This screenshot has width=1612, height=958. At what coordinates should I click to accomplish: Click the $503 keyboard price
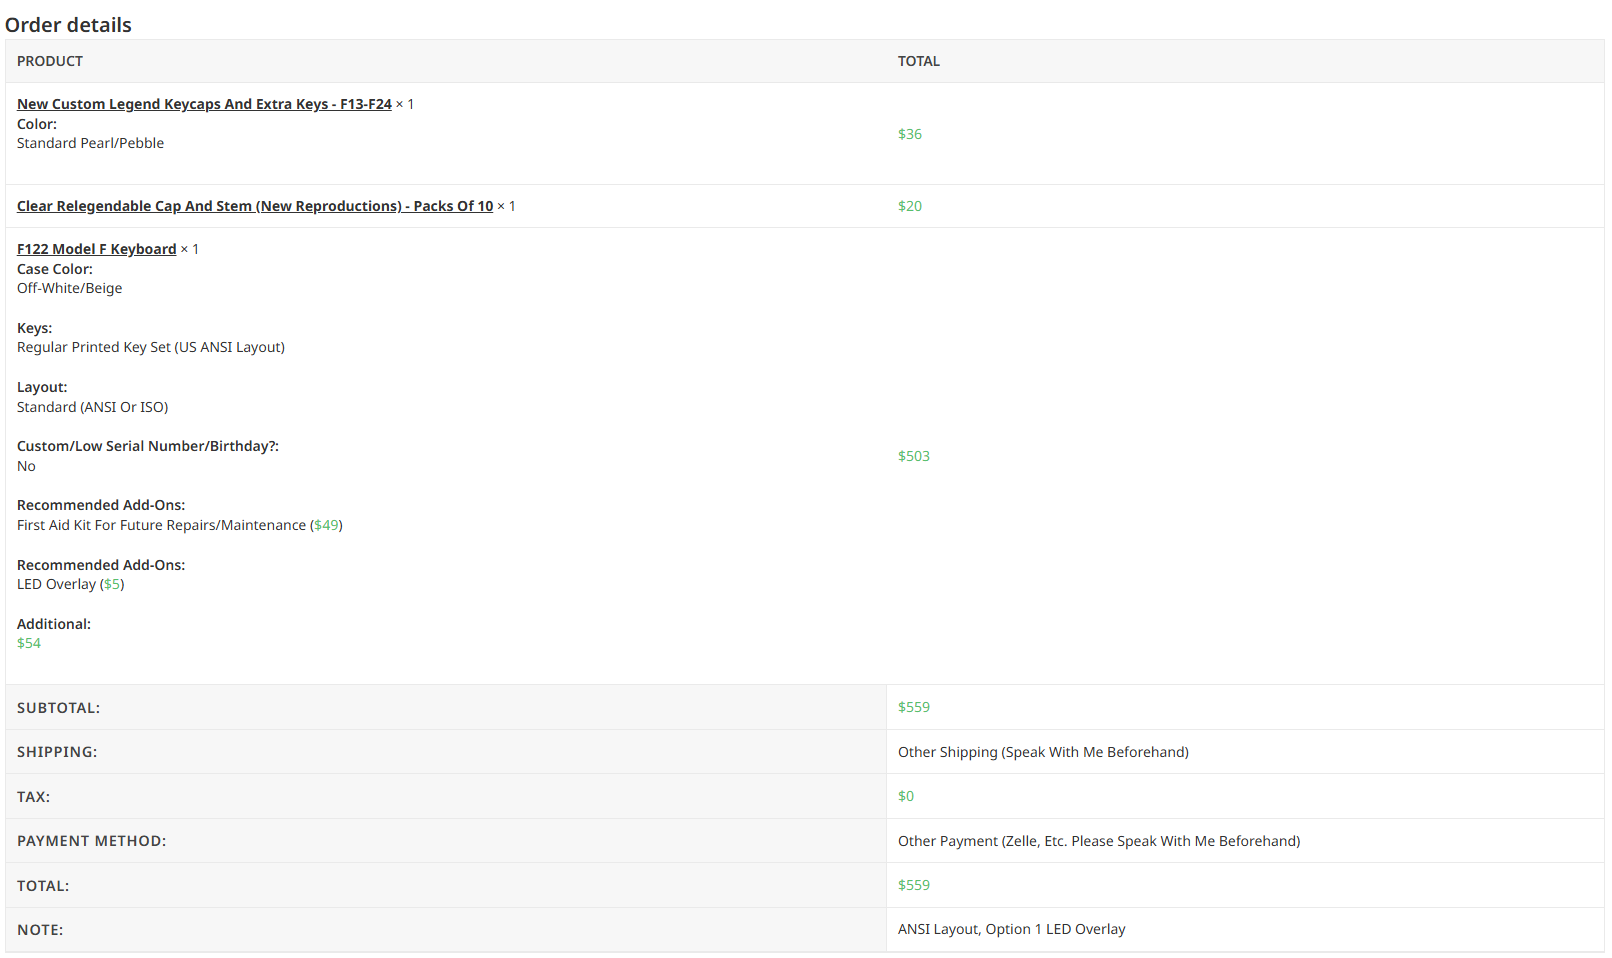click(914, 456)
